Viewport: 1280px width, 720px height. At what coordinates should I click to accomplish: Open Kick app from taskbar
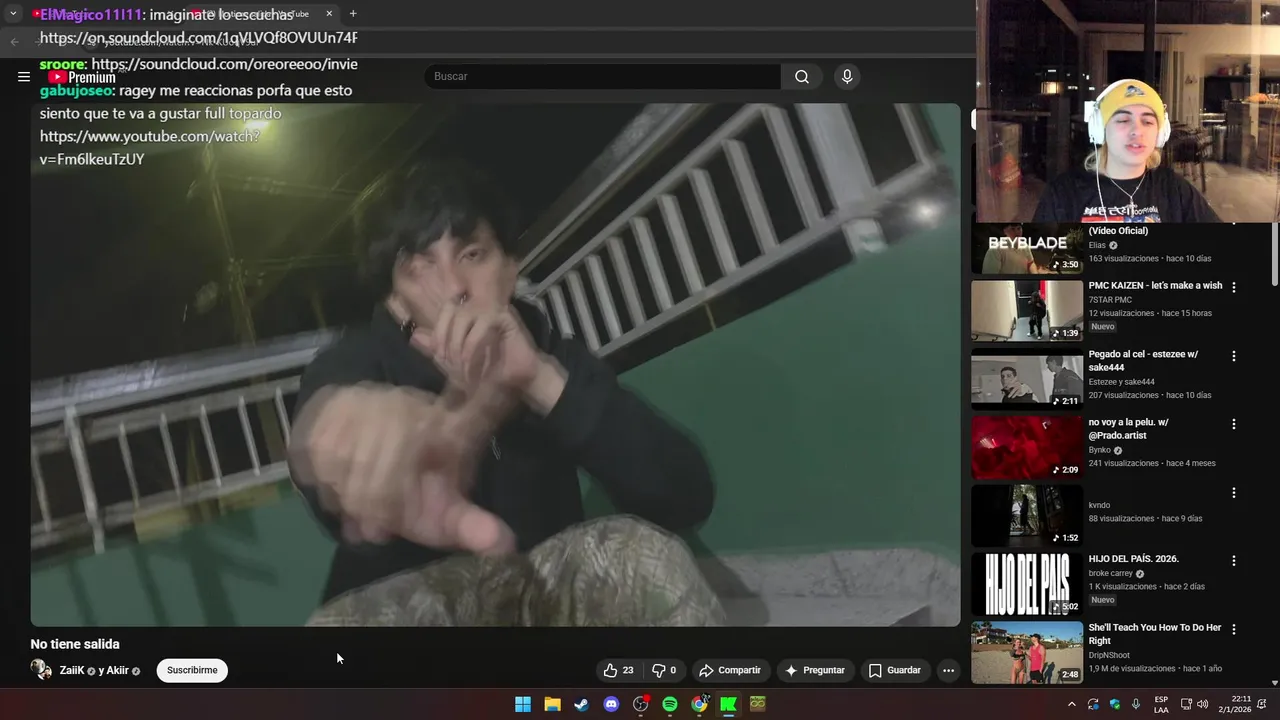(x=729, y=704)
